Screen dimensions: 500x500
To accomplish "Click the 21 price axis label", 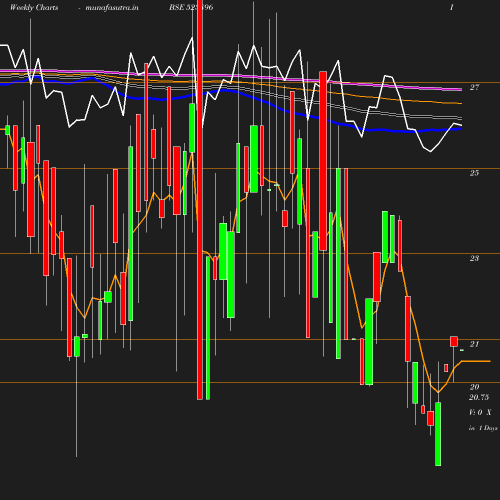I will 474,344.
